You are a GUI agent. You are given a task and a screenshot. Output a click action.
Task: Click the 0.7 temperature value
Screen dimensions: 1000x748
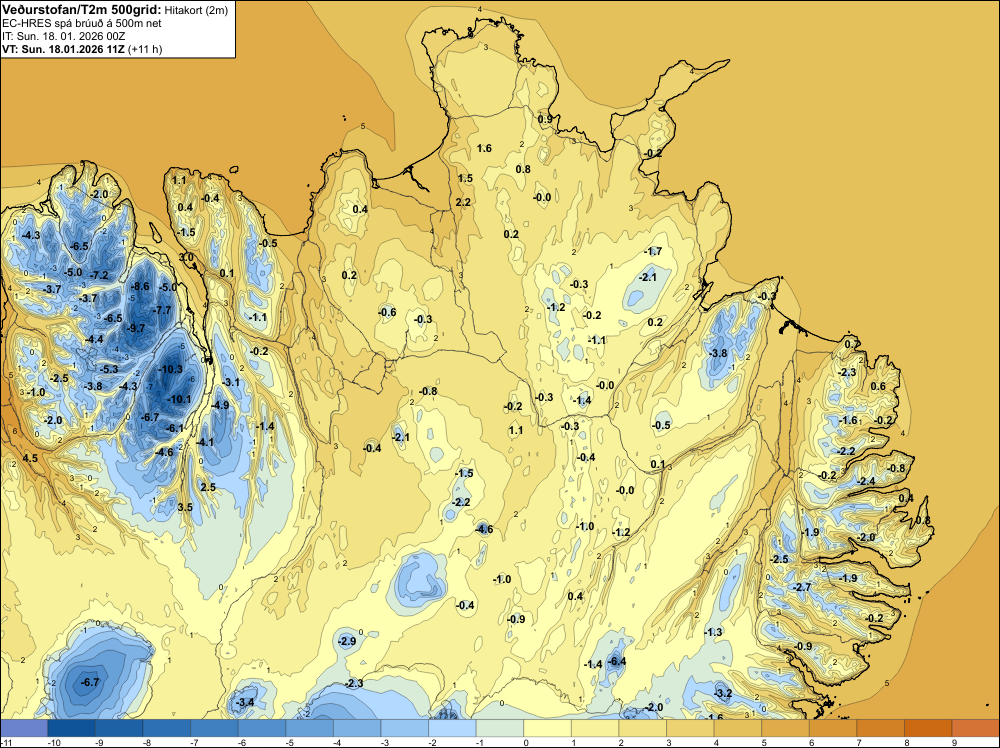click(851, 344)
